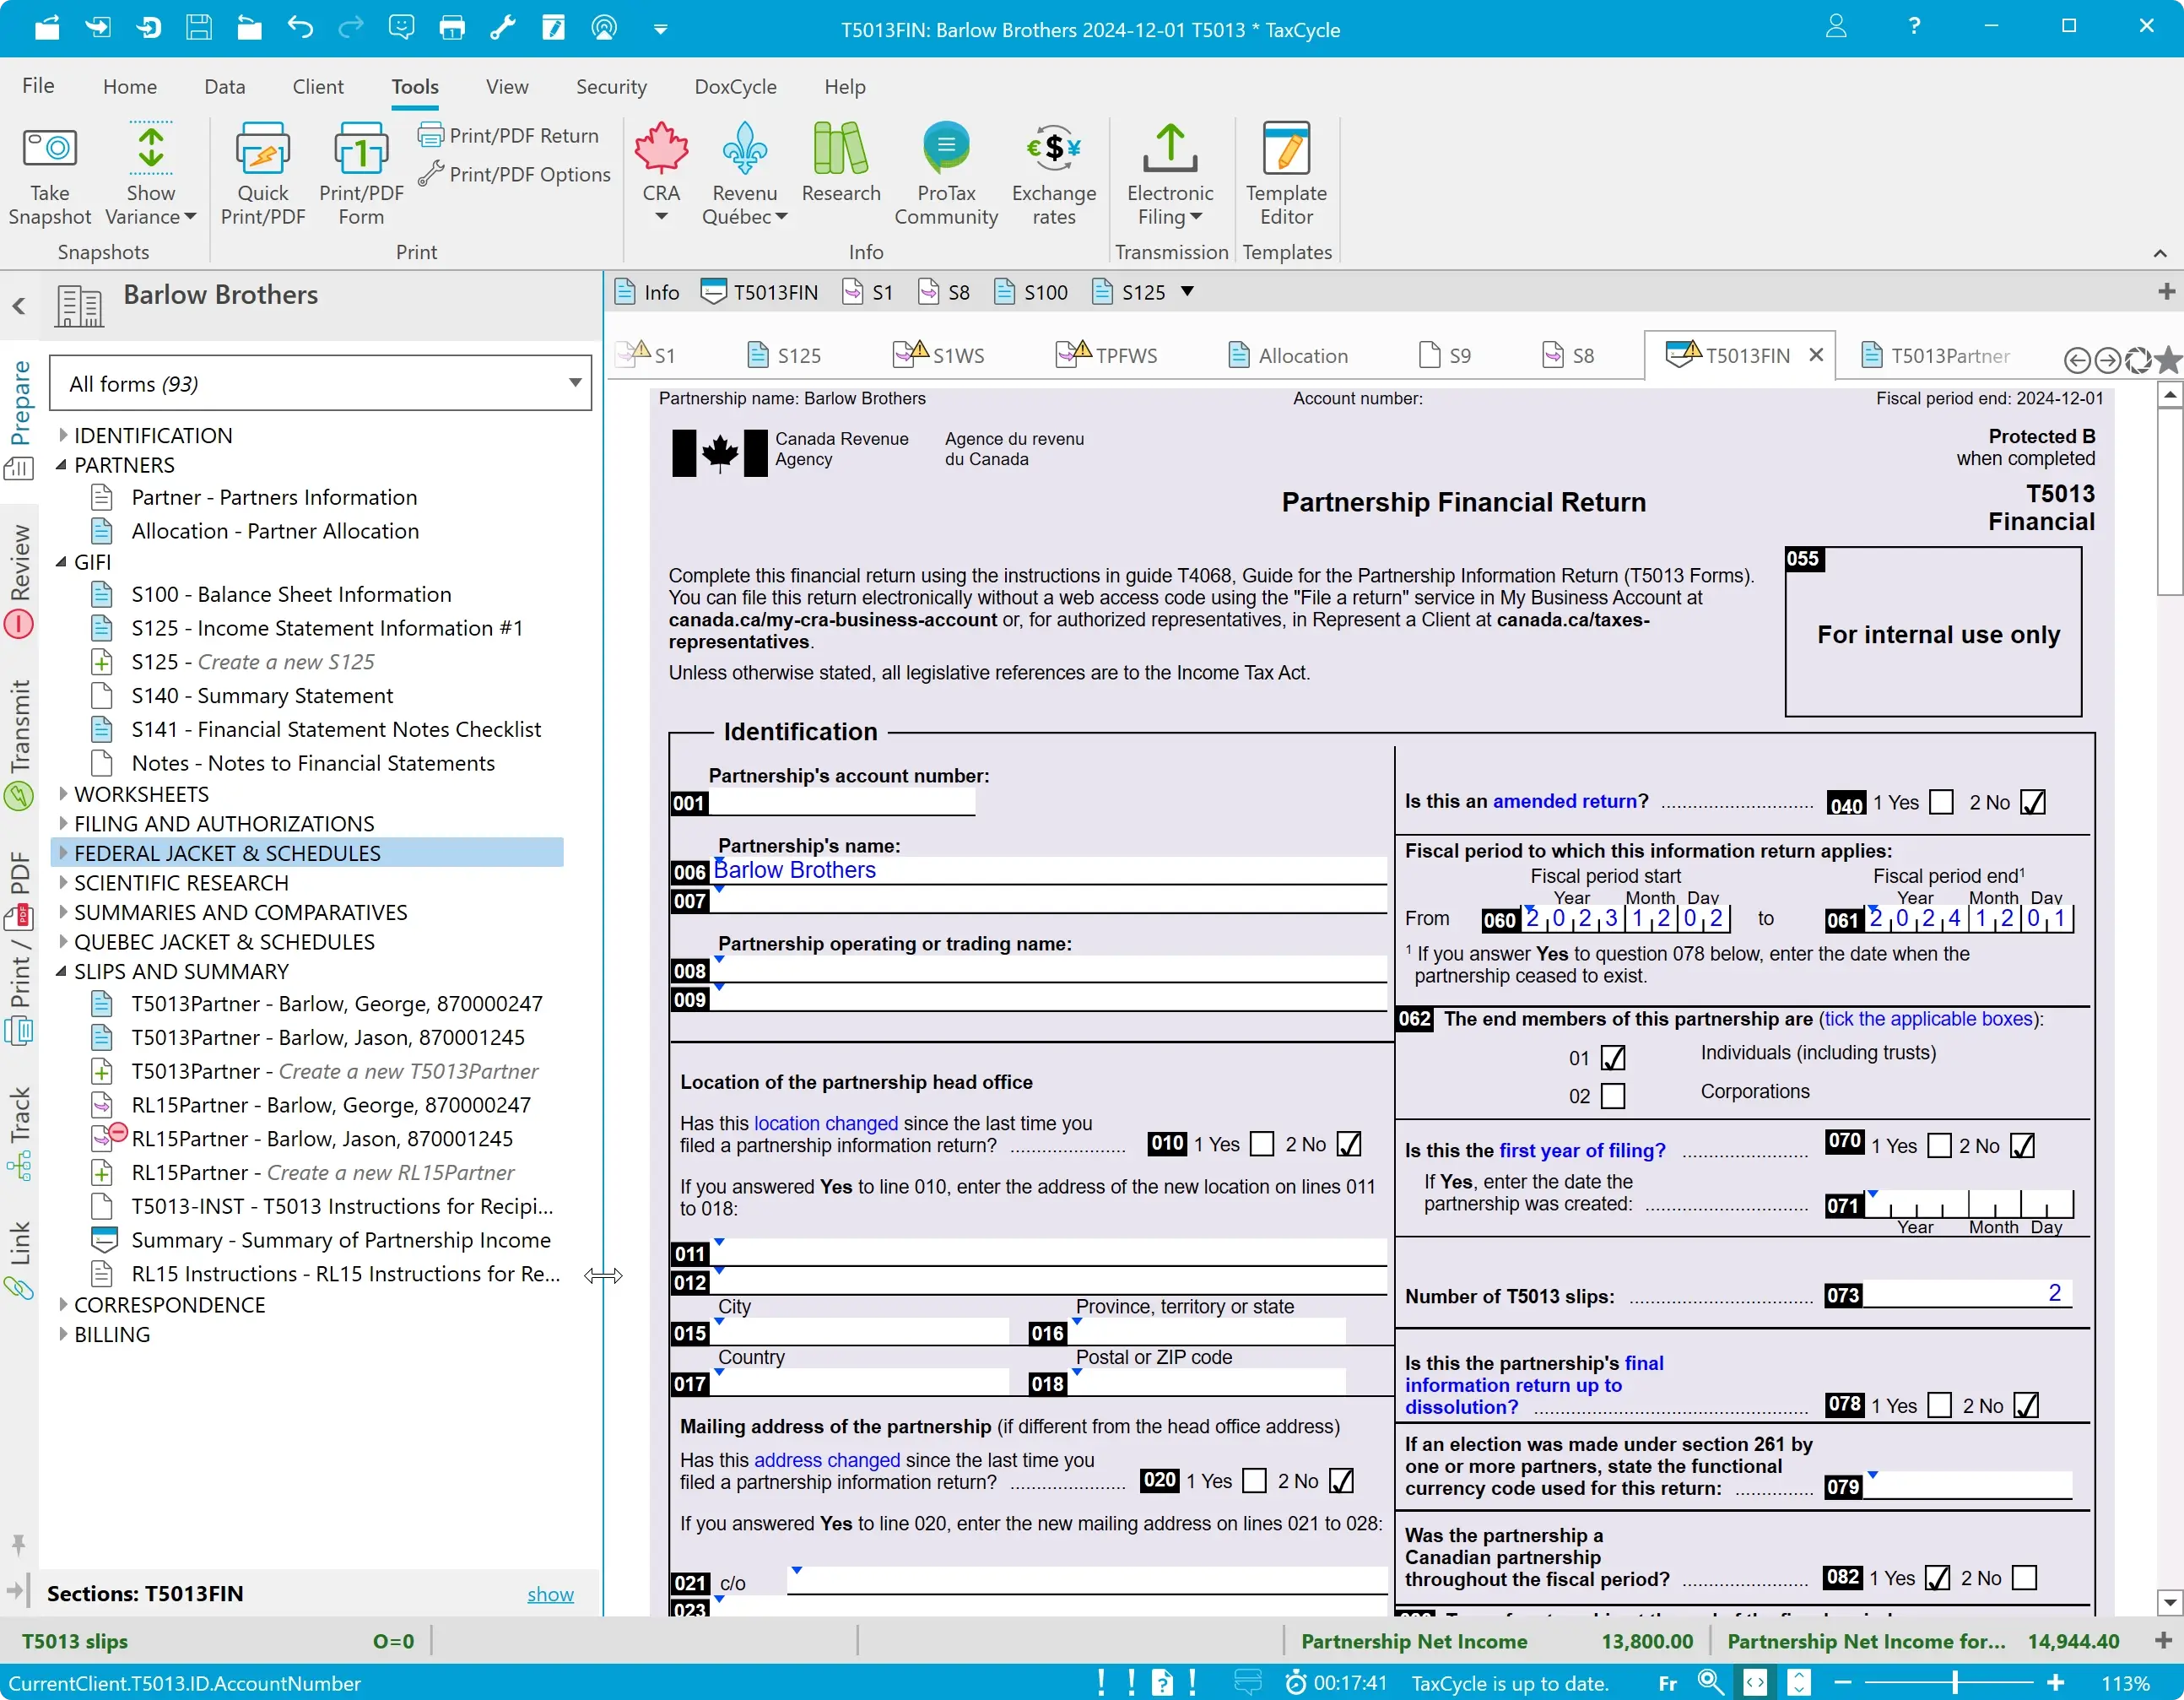Click the show sections link
Screen dimensions: 2184x1700
pos(550,1594)
